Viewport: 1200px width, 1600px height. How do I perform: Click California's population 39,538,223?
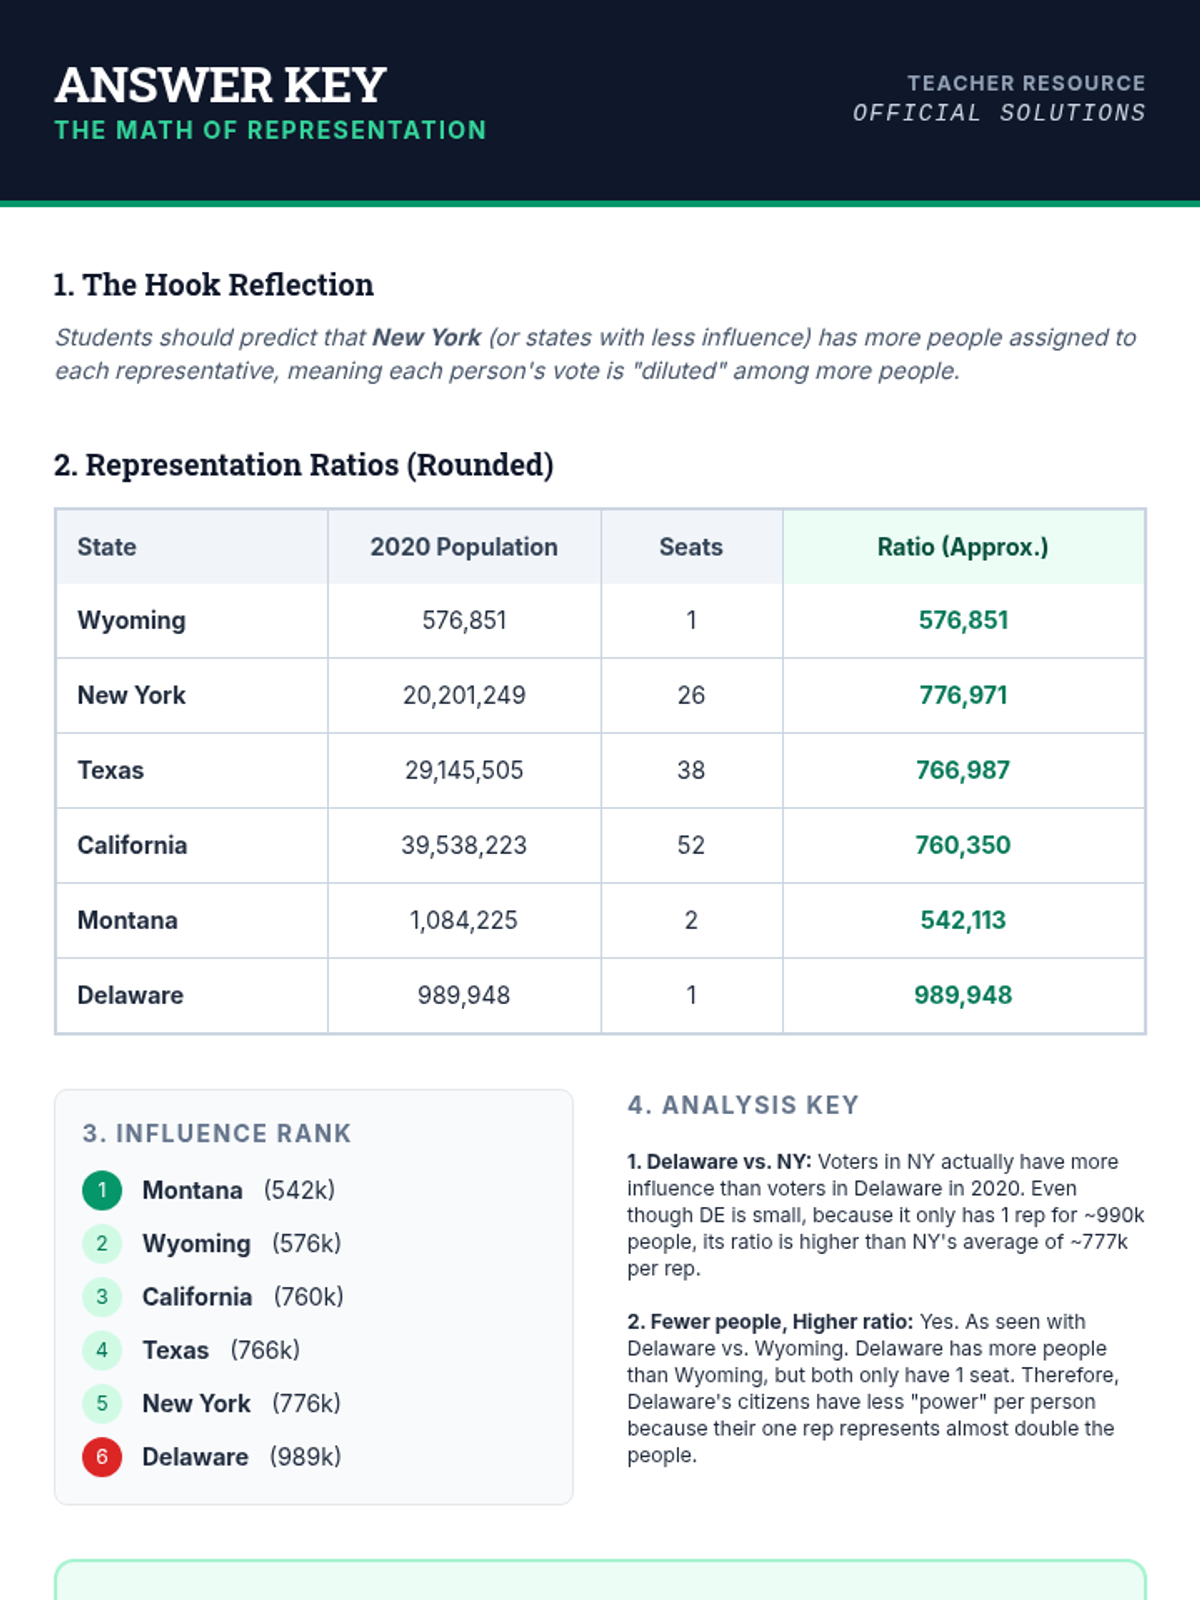click(x=464, y=845)
